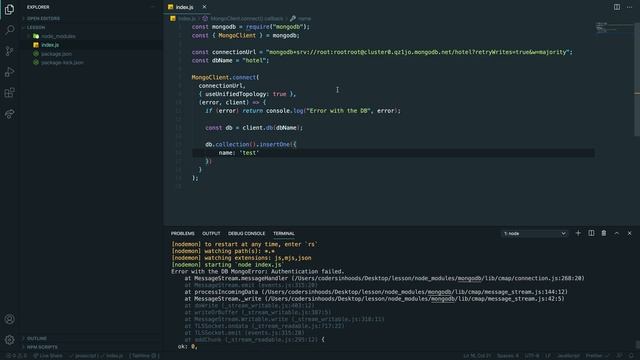
Task: Close the terminal panel
Action: coord(629,233)
